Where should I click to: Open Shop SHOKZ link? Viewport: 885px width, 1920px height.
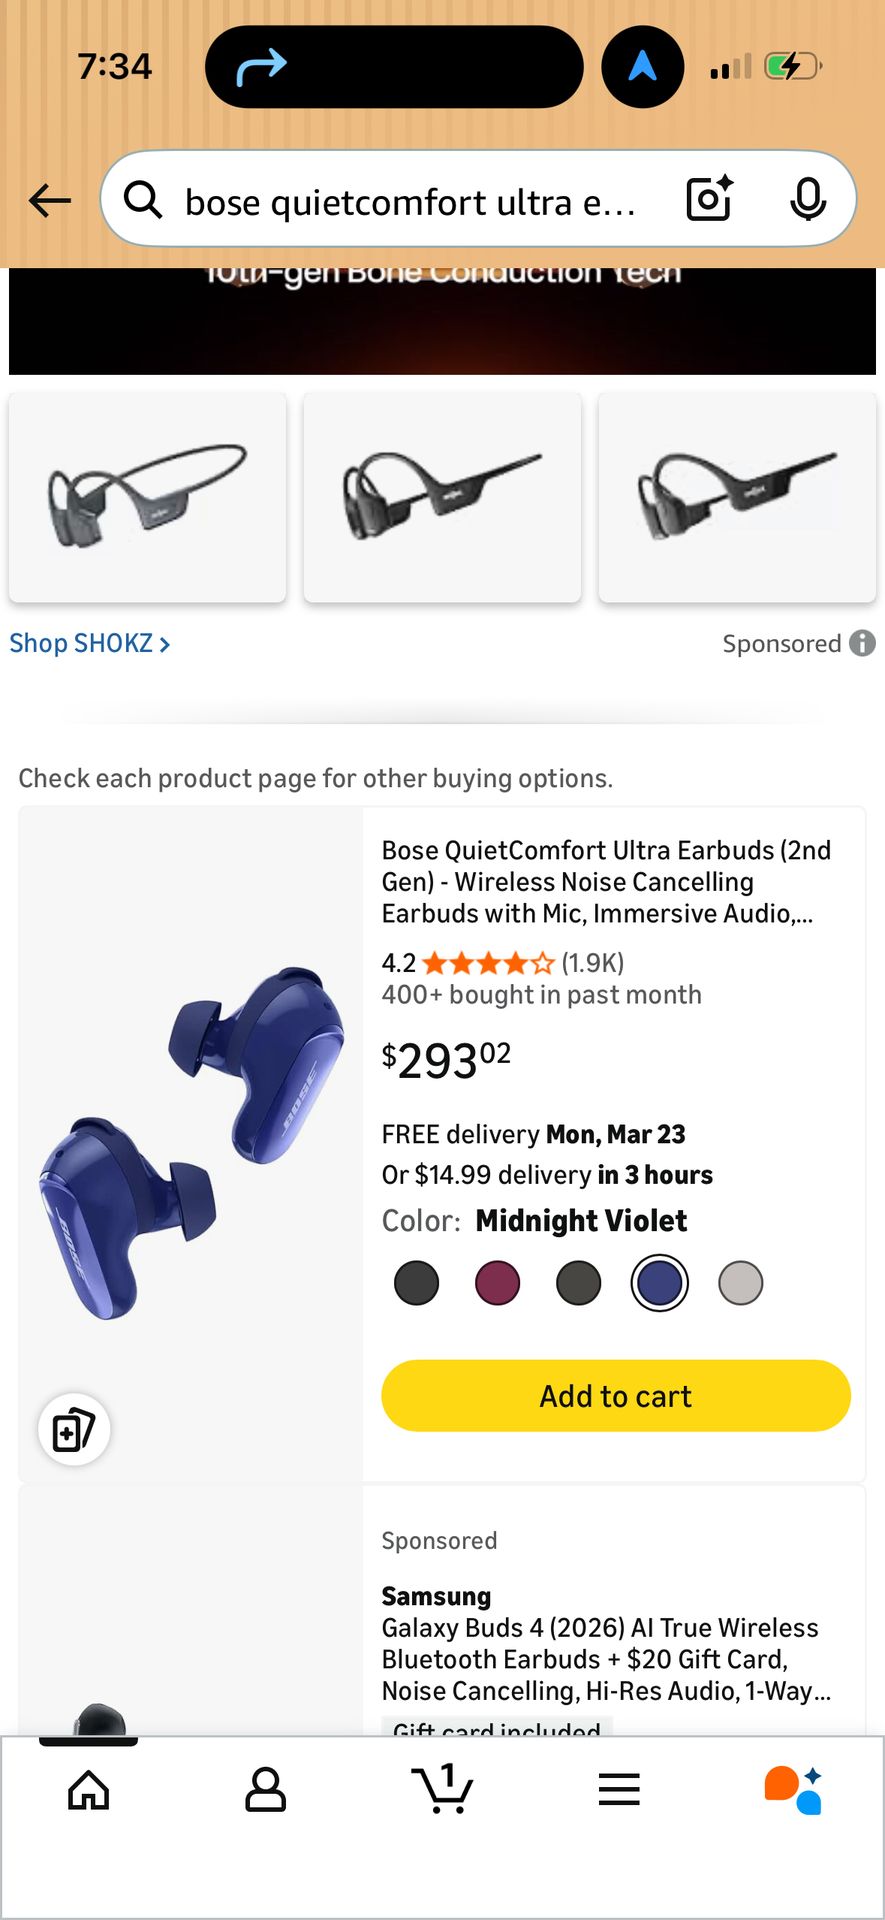point(90,643)
